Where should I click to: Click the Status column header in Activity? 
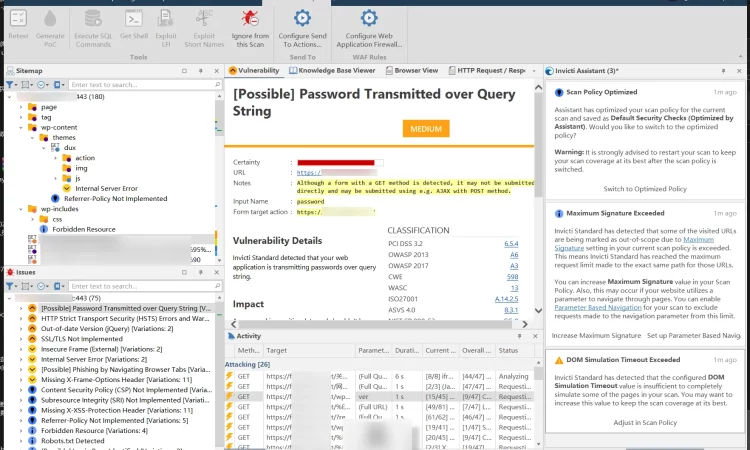point(514,351)
